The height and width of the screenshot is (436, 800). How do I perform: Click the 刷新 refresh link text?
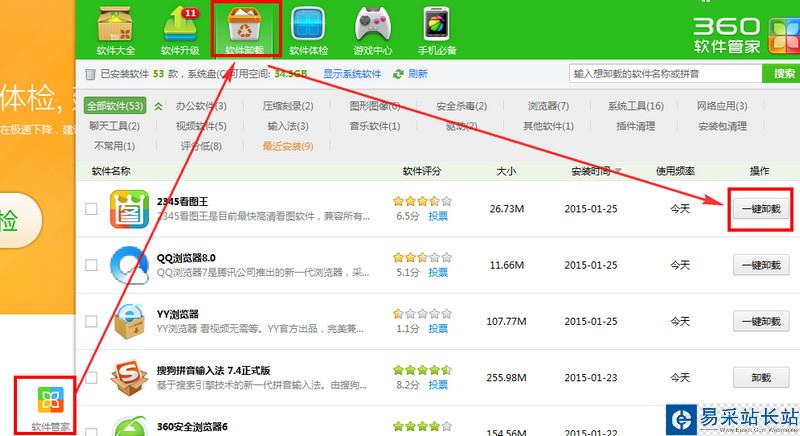coord(417,74)
